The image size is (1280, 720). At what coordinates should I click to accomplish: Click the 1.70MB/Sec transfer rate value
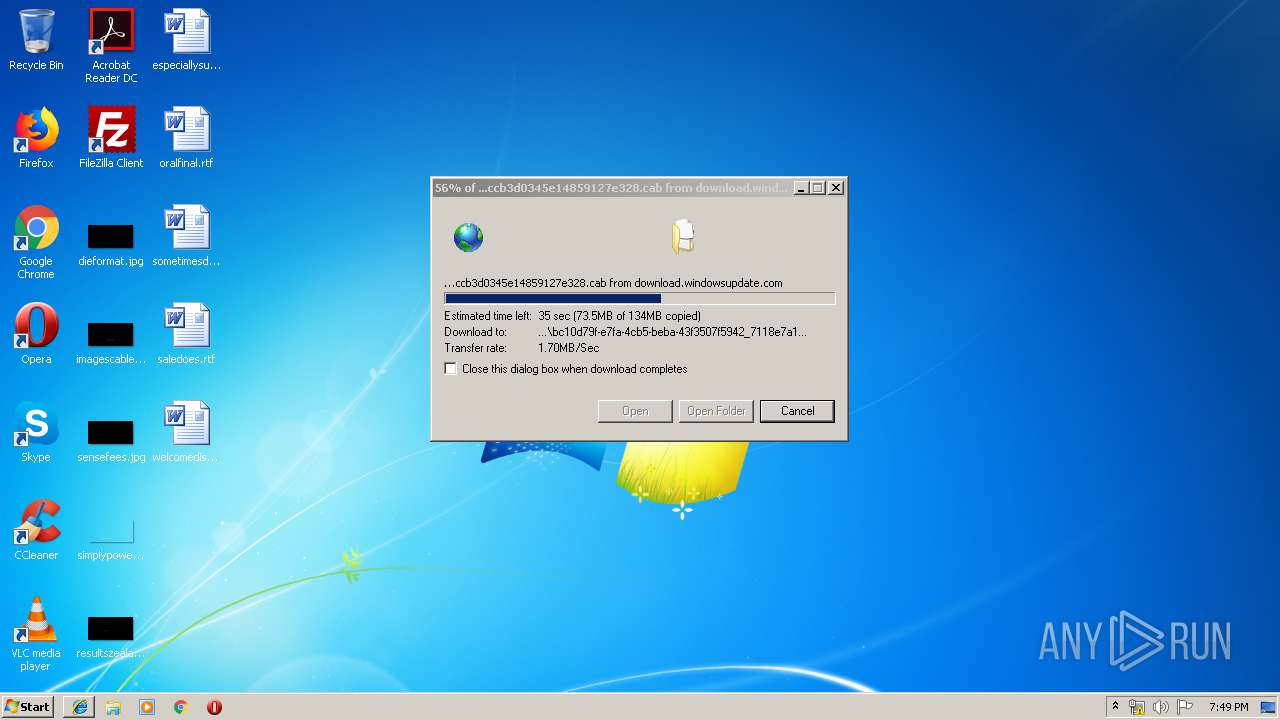(x=569, y=348)
